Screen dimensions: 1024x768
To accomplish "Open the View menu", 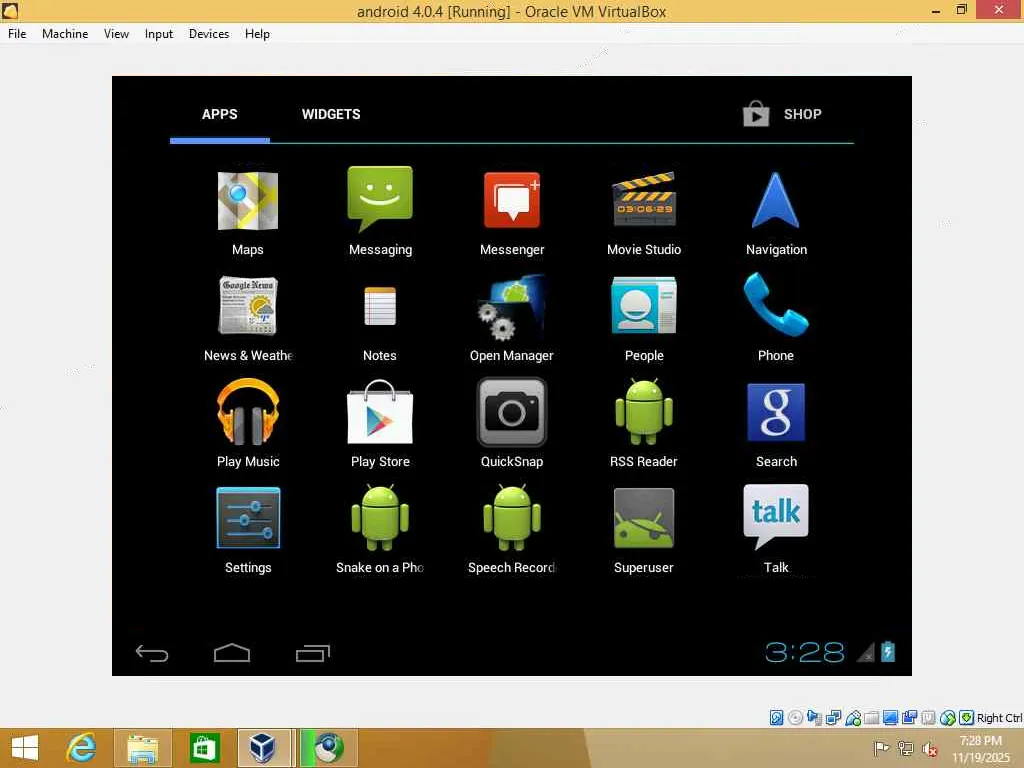I will 116,34.
